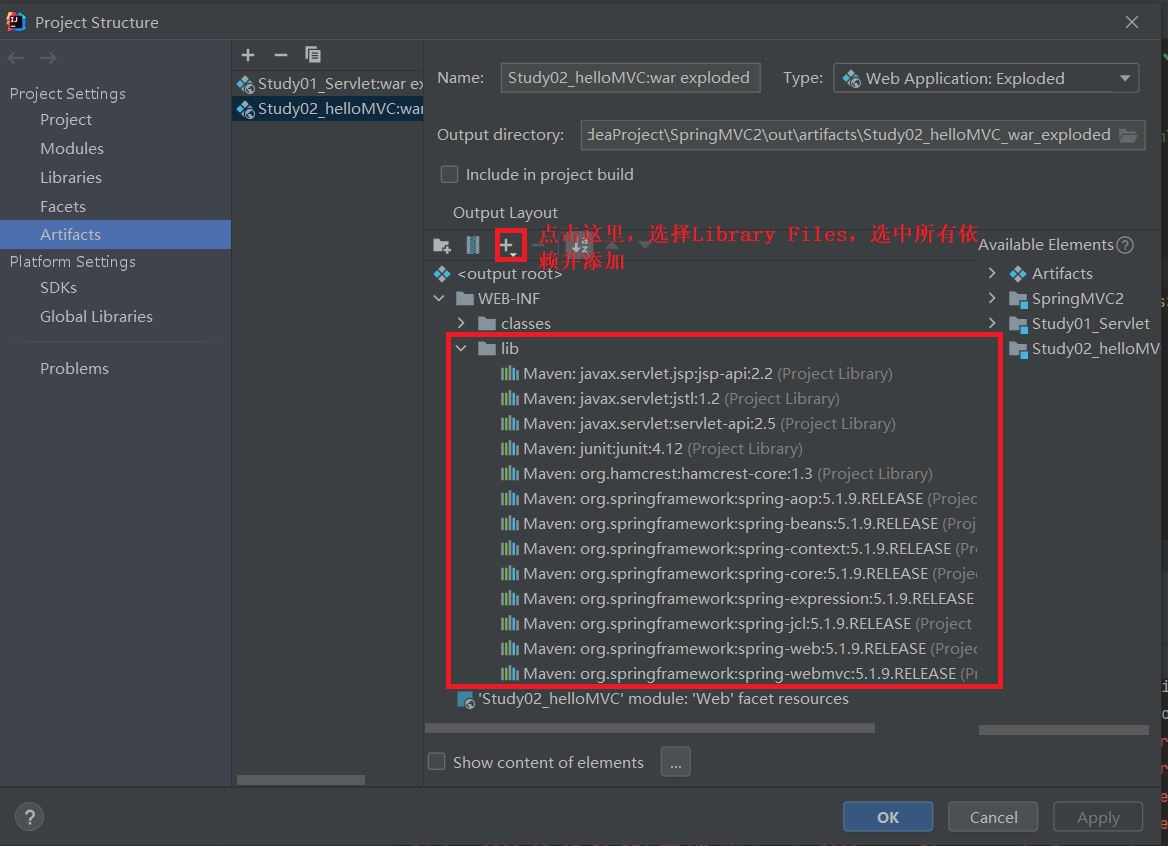This screenshot has width=1168, height=846.
Task: Click SpringMVC2 module icon
Action: click(x=1018, y=299)
